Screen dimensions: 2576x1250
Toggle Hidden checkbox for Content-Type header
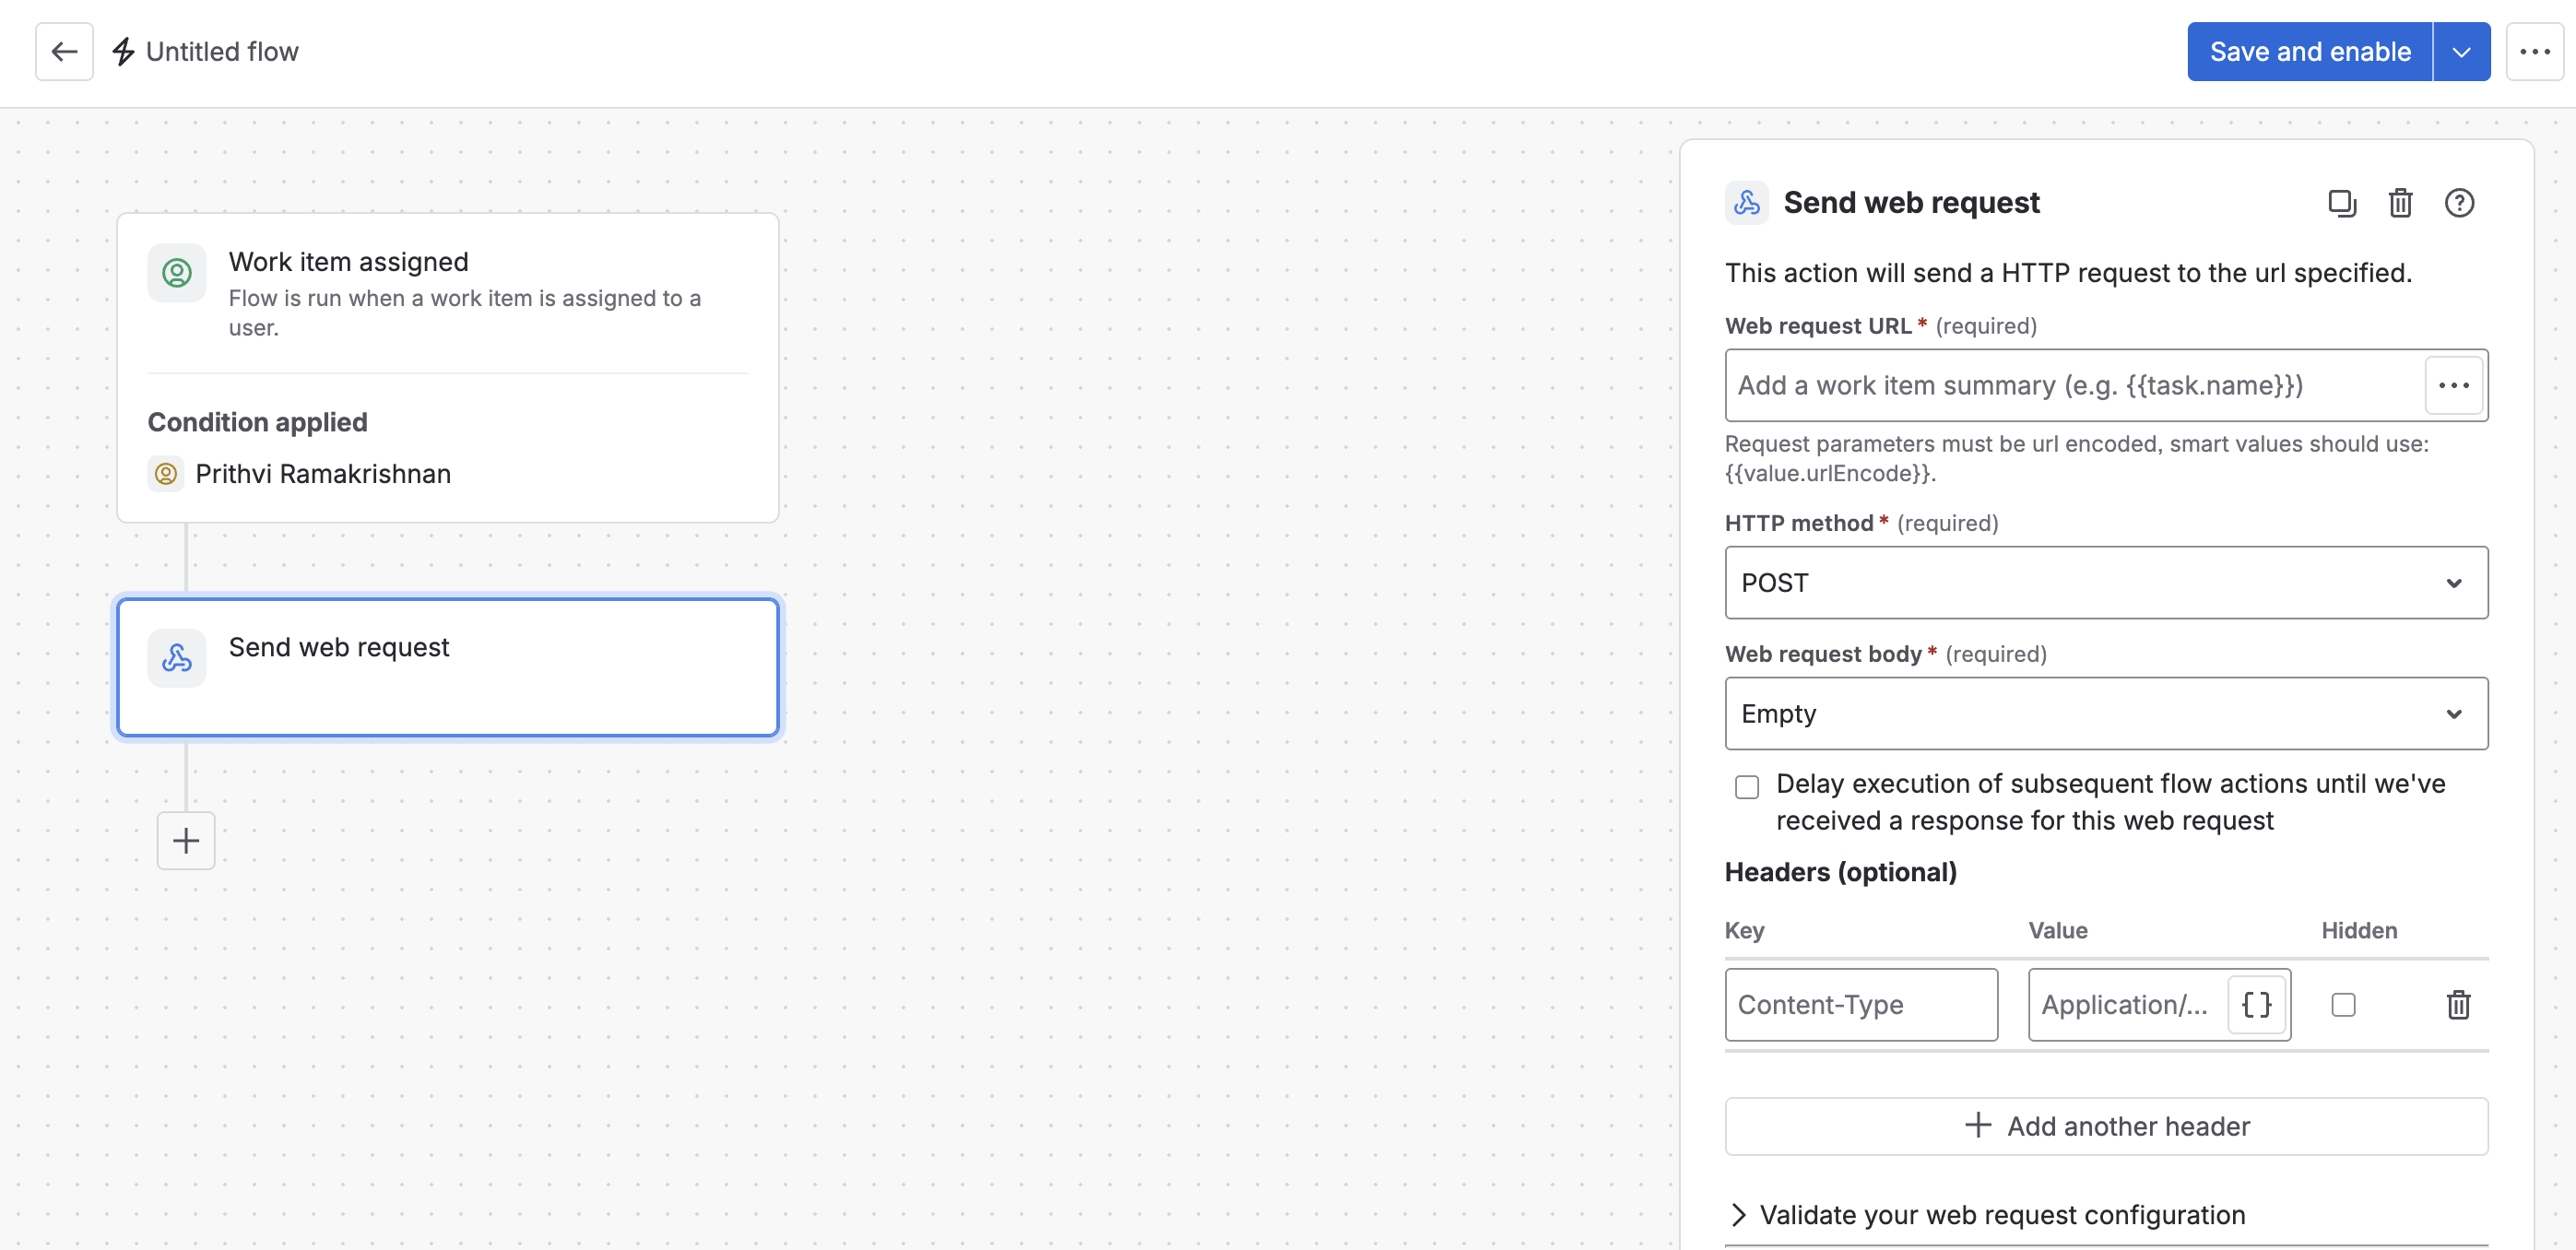pos(2343,1004)
